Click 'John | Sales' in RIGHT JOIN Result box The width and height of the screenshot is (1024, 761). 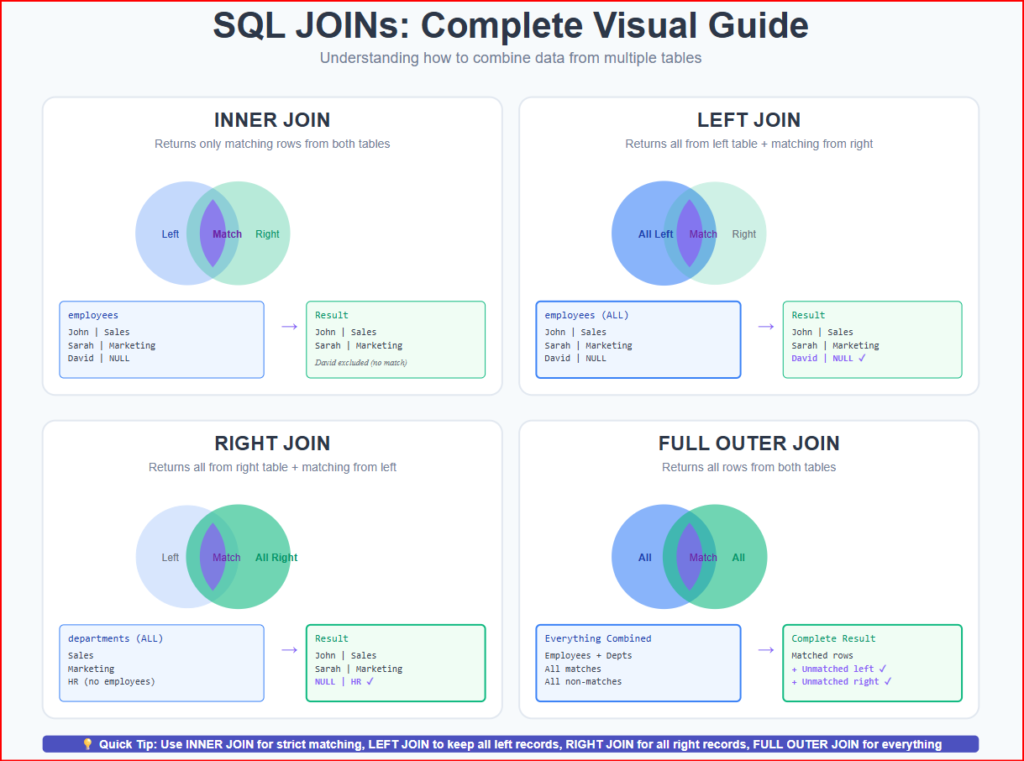[345, 655]
